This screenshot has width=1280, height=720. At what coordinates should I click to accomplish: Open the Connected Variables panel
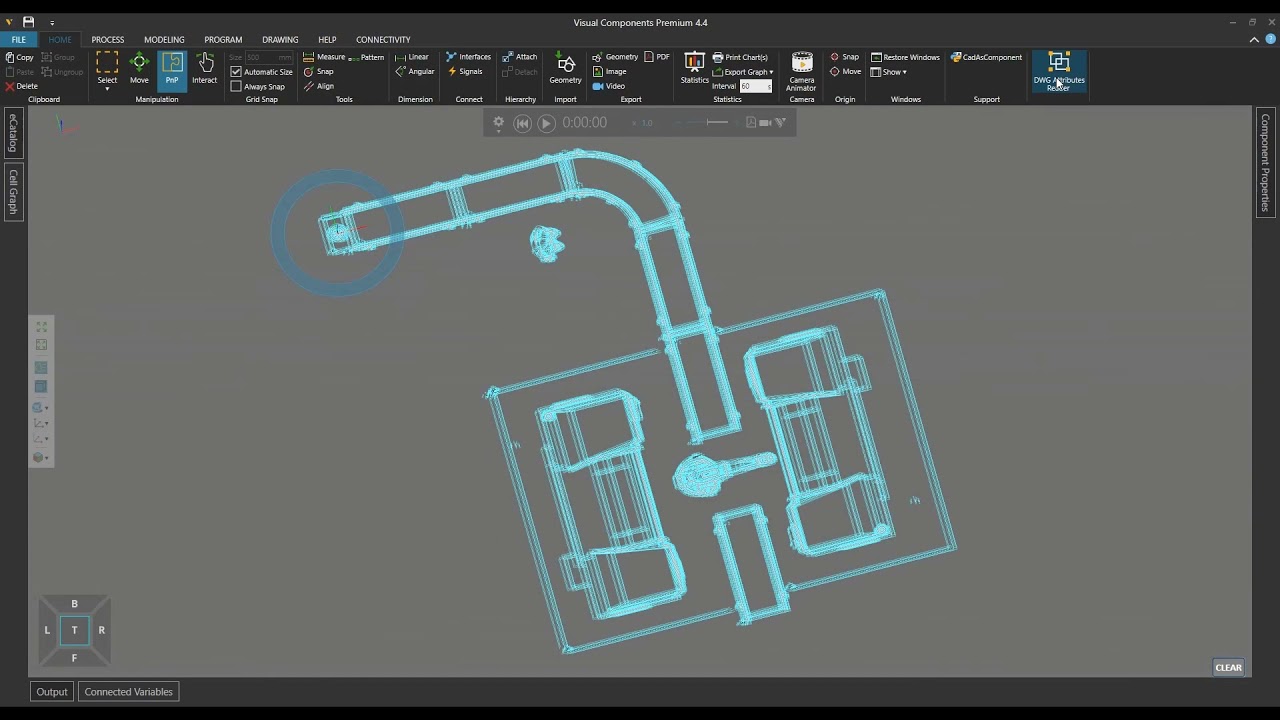click(128, 691)
